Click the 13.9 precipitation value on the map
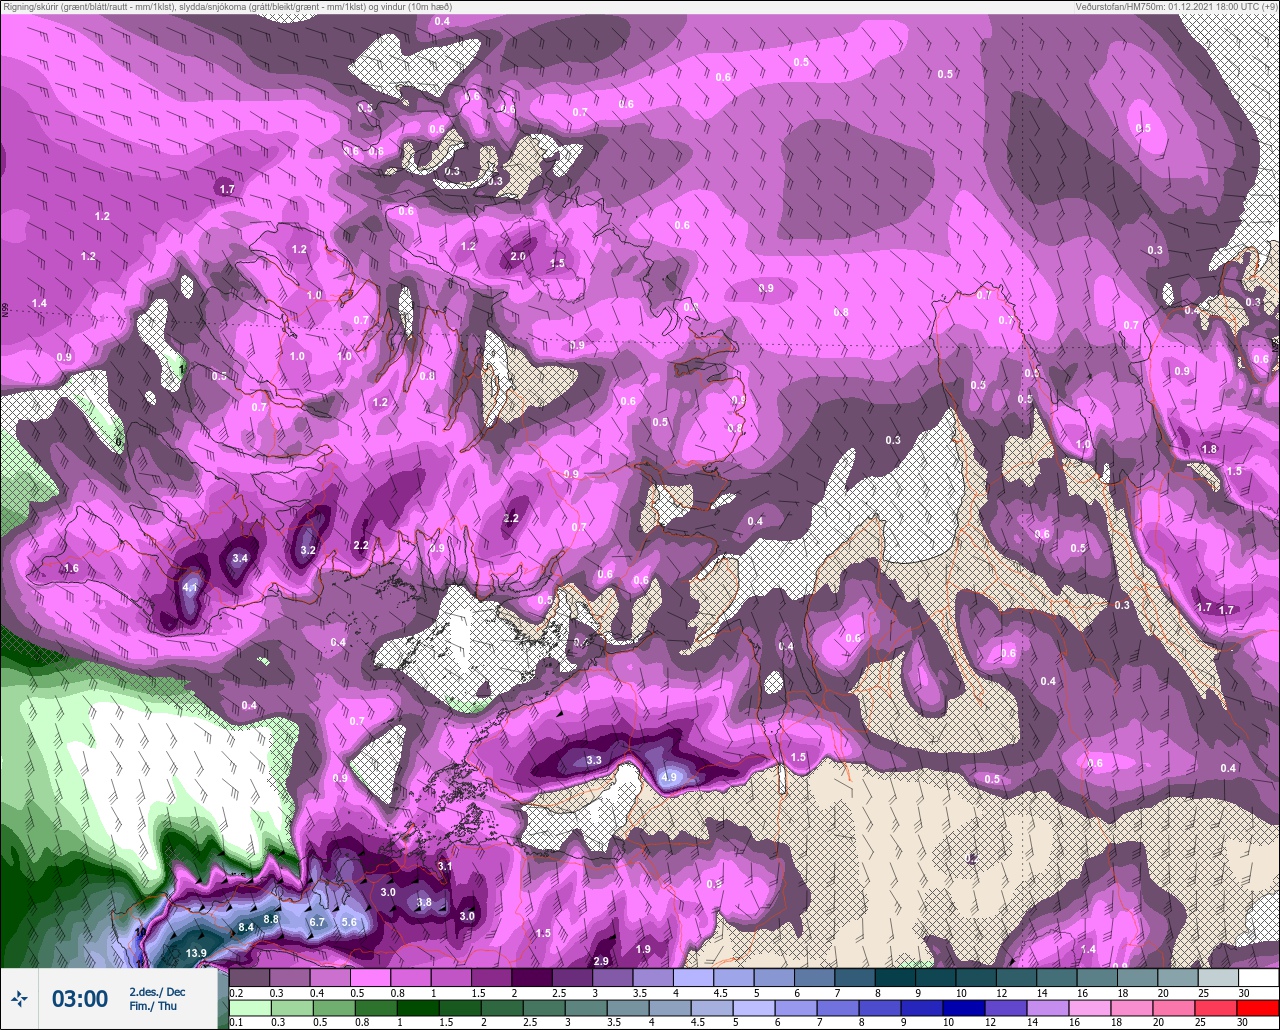This screenshot has height=1030, width=1280. pos(196,953)
